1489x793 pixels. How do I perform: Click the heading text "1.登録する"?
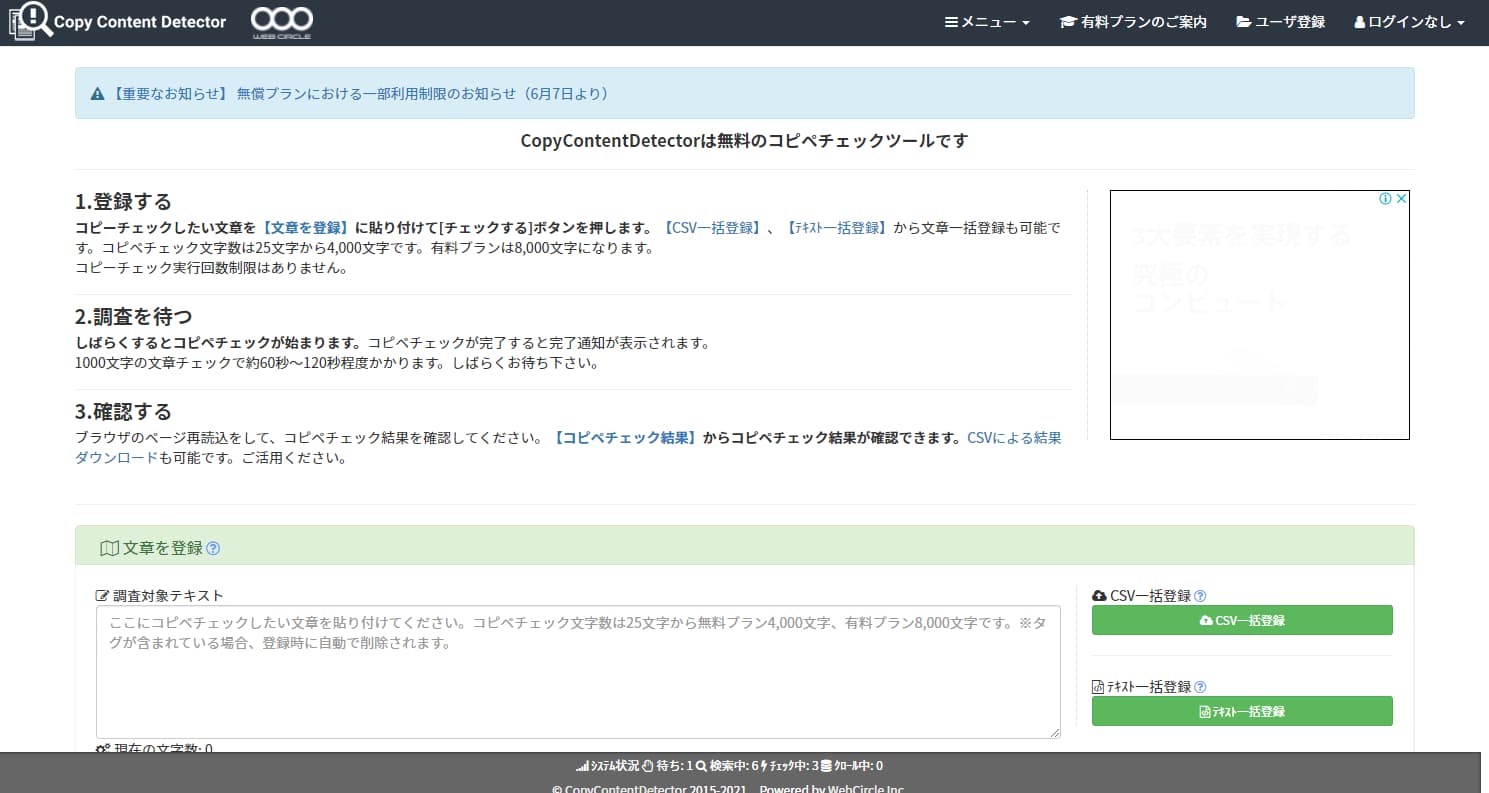[124, 201]
